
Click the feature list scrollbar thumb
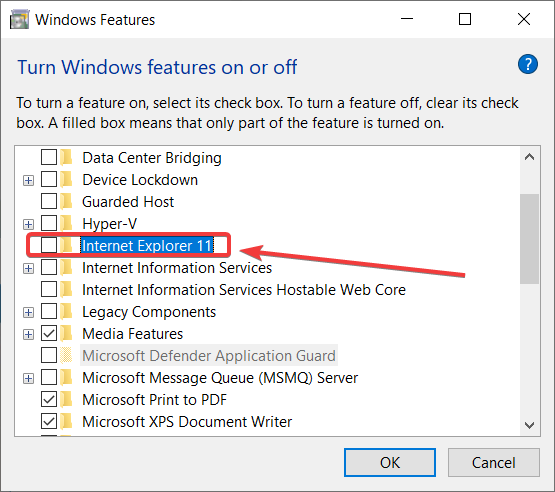529,239
